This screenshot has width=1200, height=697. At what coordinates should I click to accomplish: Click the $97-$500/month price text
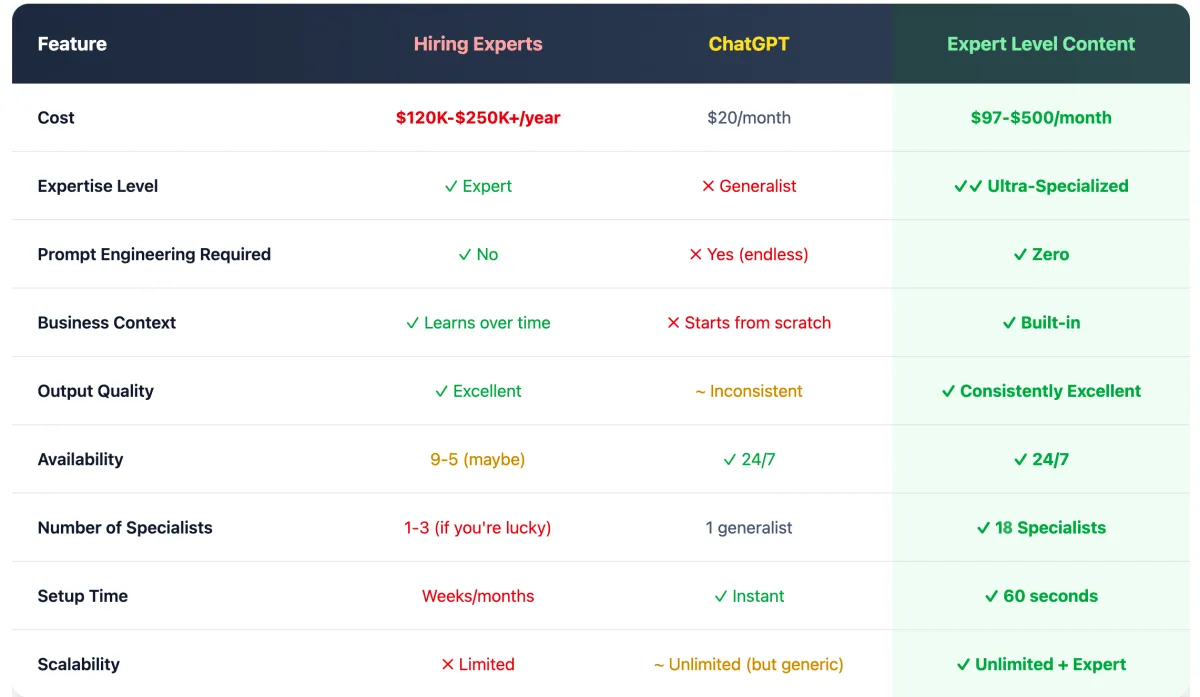[x=1041, y=118]
